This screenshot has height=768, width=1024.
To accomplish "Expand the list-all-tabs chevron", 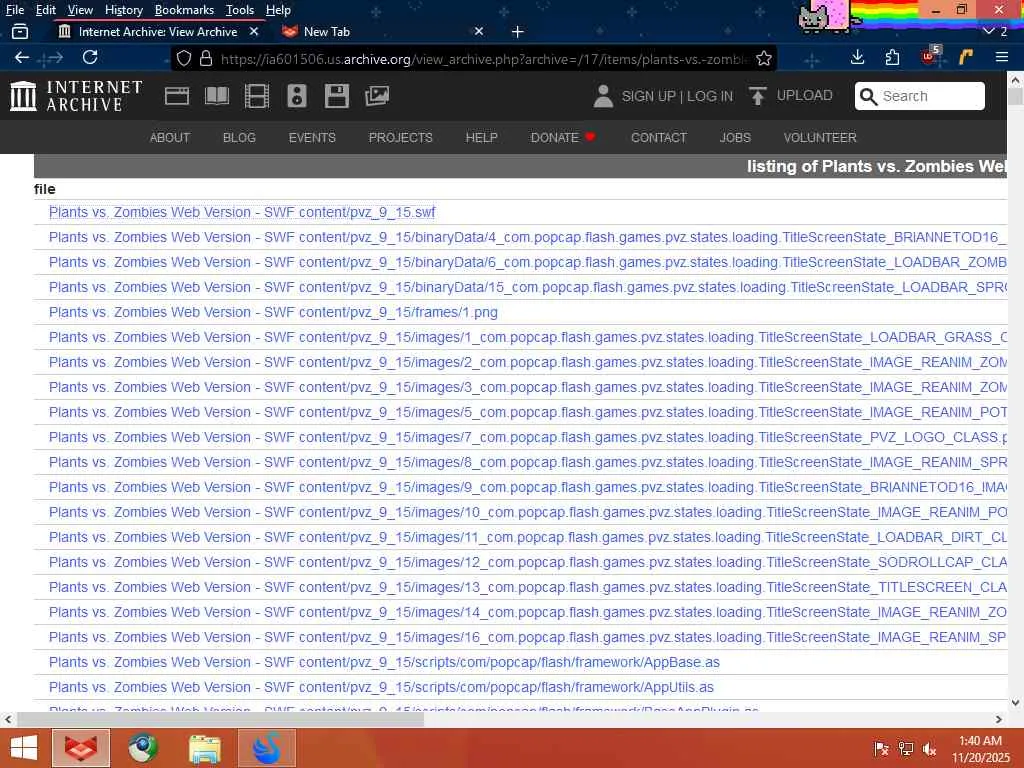I will 989,31.
